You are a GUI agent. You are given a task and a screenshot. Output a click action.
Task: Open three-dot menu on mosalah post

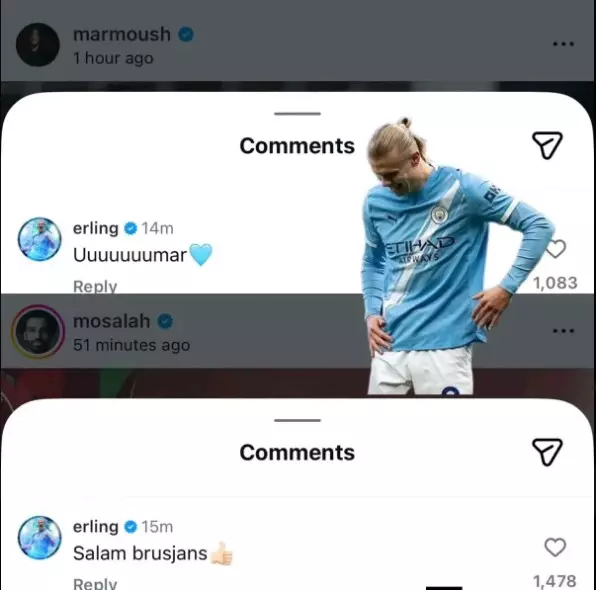(x=563, y=331)
